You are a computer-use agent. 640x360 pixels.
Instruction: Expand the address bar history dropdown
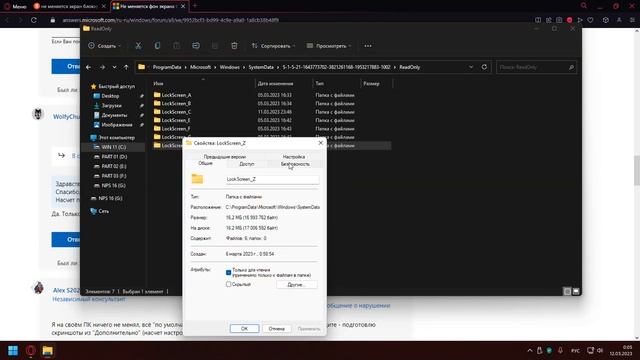(471, 67)
